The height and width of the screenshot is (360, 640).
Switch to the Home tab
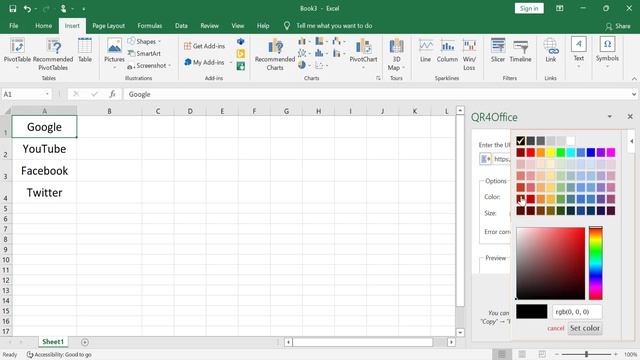click(43, 26)
